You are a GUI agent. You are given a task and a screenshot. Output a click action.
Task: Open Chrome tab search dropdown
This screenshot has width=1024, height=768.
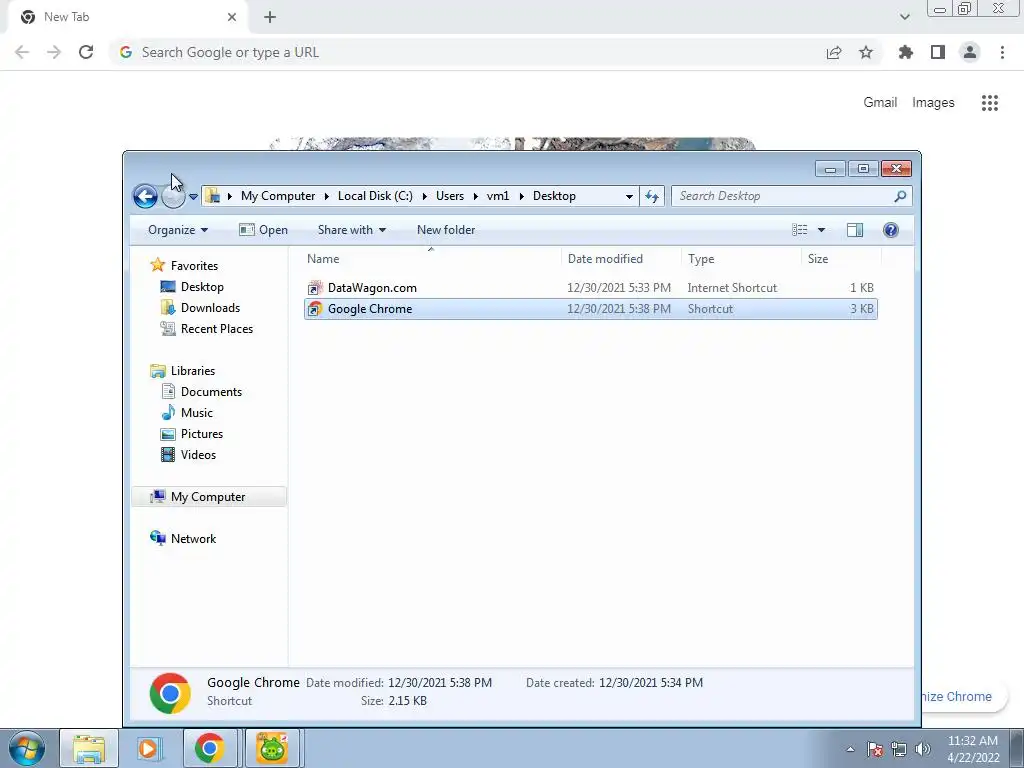click(x=904, y=17)
